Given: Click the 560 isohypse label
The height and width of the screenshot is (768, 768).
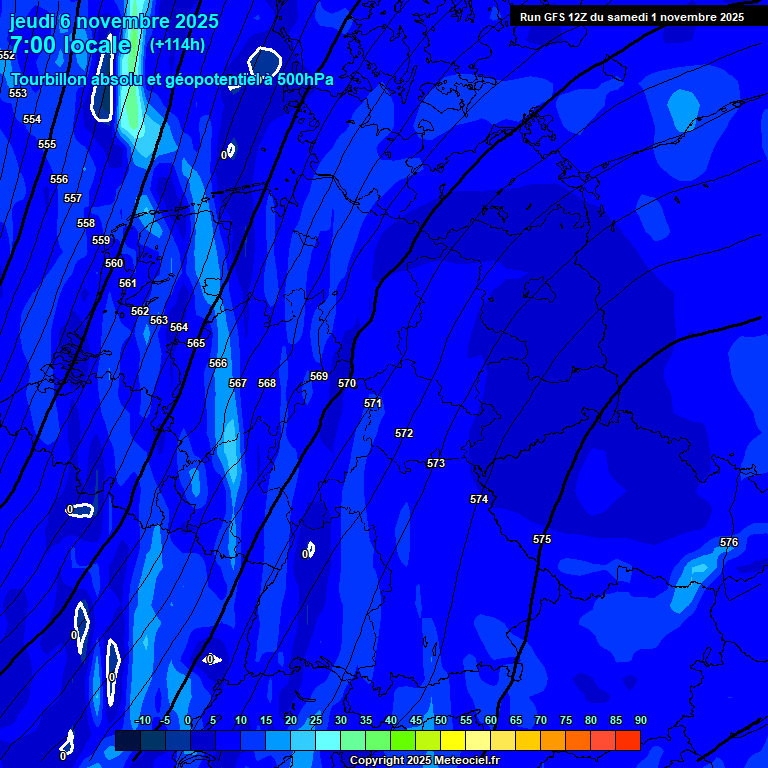Looking at the screenshot, I should pyautogui.click(x=114, y=263).
